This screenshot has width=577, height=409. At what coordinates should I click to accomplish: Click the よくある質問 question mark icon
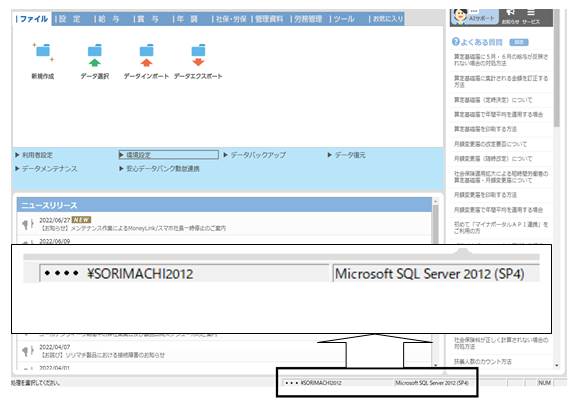[456, 42]
